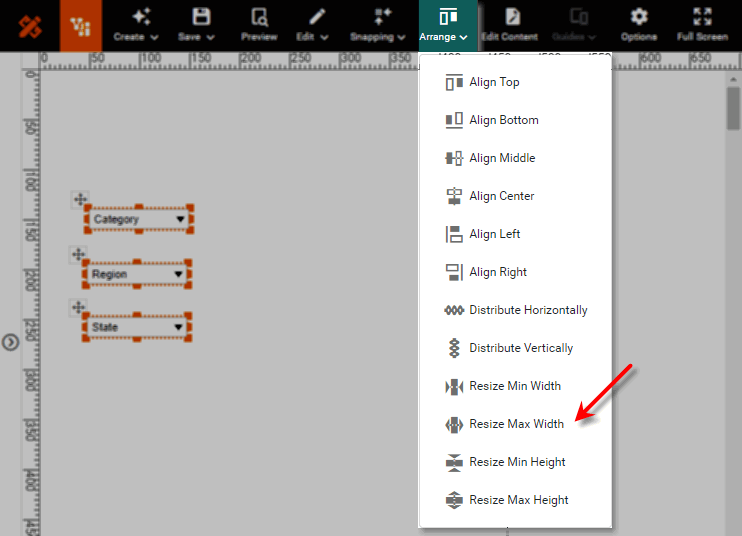Screen dimensions: 742x536
Task: Click the Align Middle icon in menu
Action: [x=454, y=159]
